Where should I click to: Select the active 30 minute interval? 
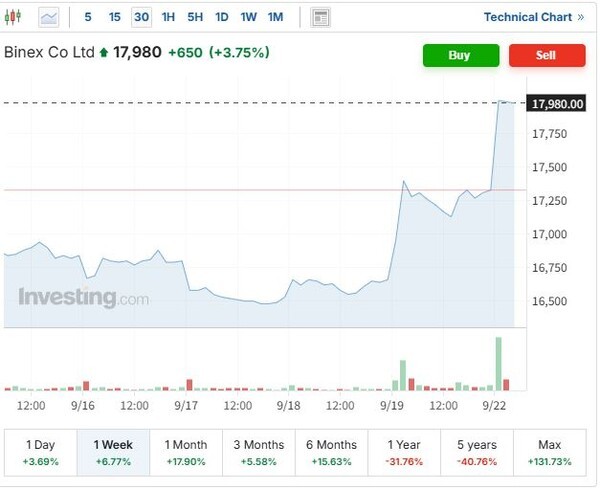click(142, 17)
